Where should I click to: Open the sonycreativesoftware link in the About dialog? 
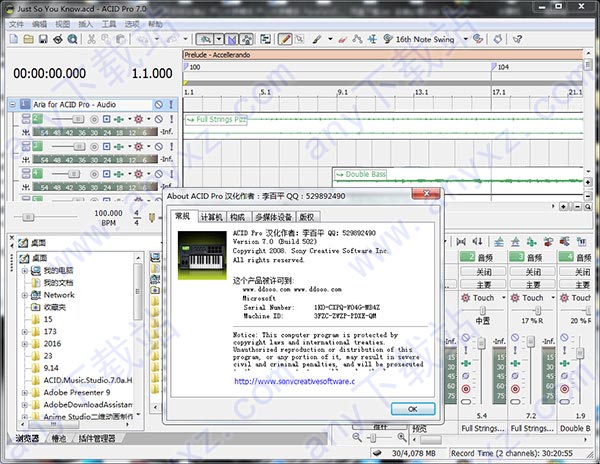click(294, 381)
